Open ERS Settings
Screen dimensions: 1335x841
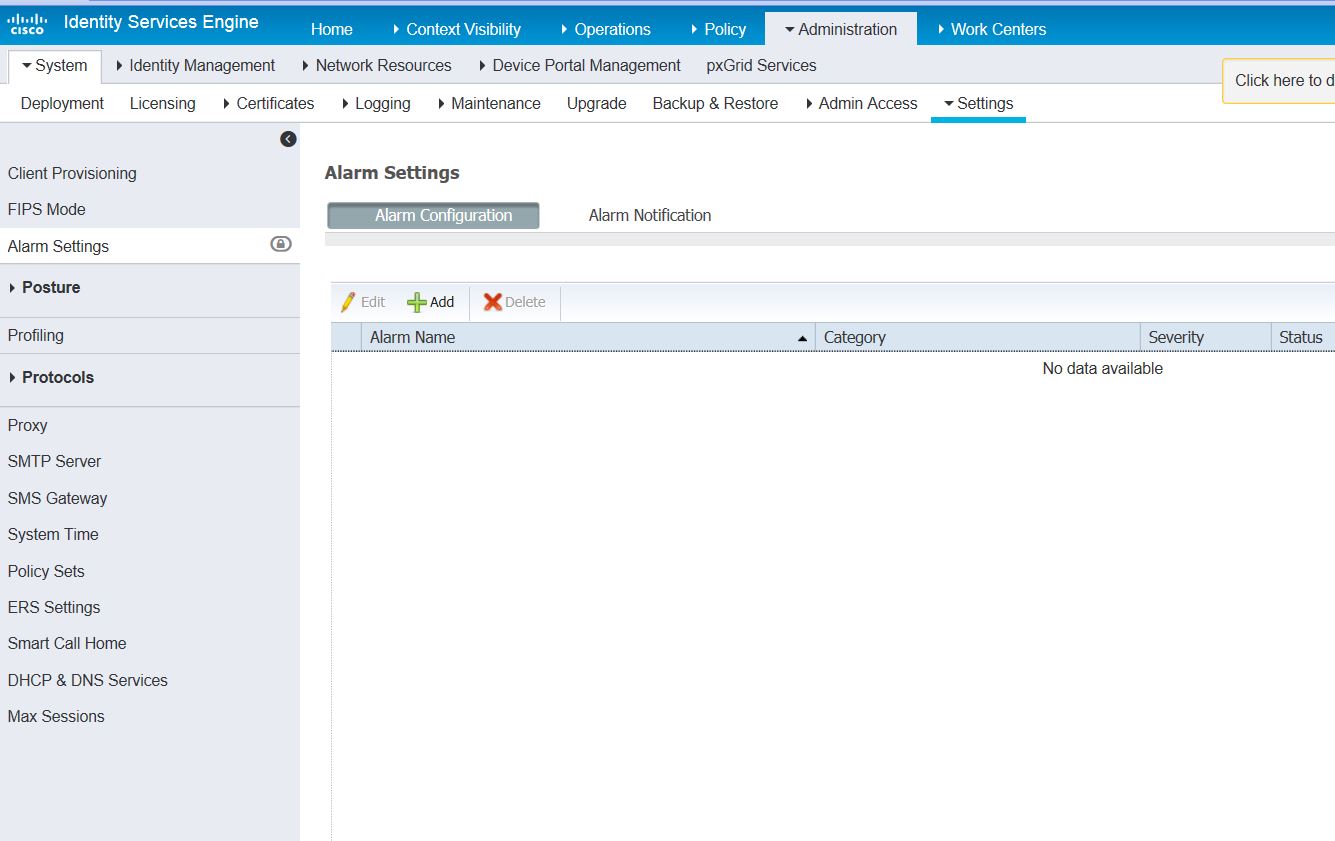coord(54,607)
